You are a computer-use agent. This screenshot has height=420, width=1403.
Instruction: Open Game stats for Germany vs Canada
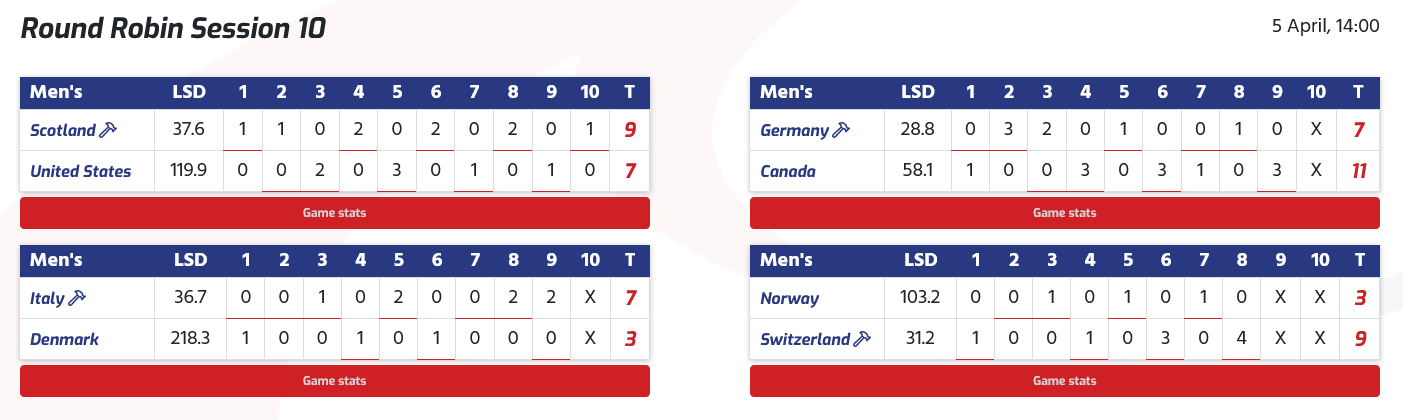tap(1064, 213)
